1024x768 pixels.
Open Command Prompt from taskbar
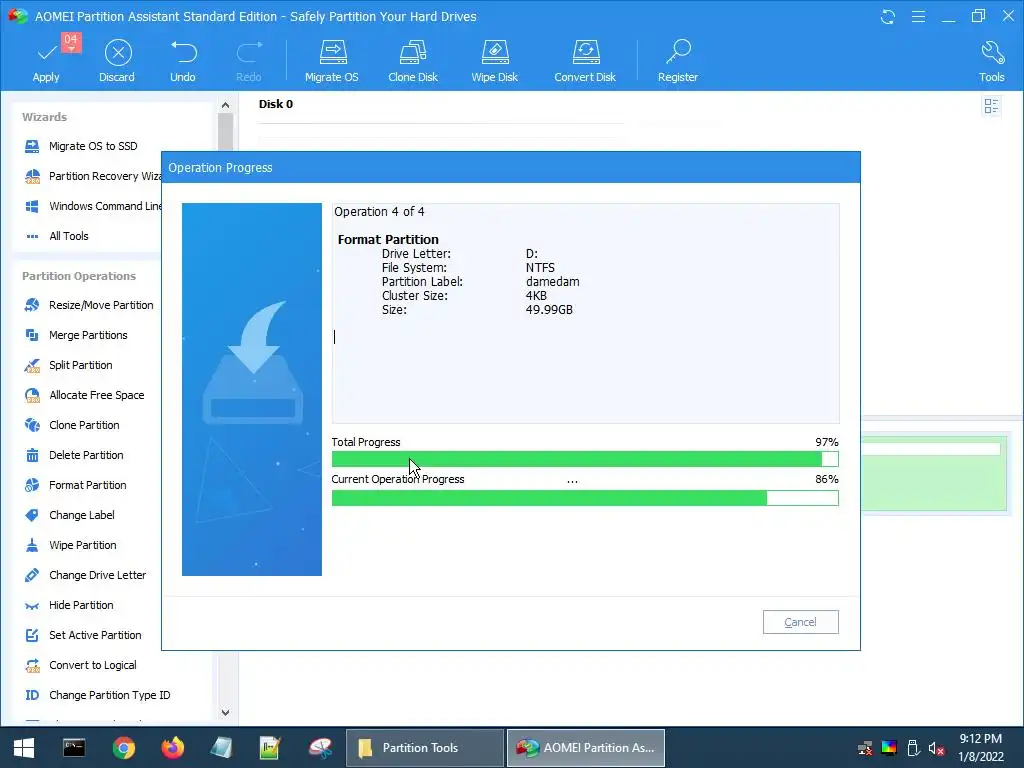pos(74,748)
